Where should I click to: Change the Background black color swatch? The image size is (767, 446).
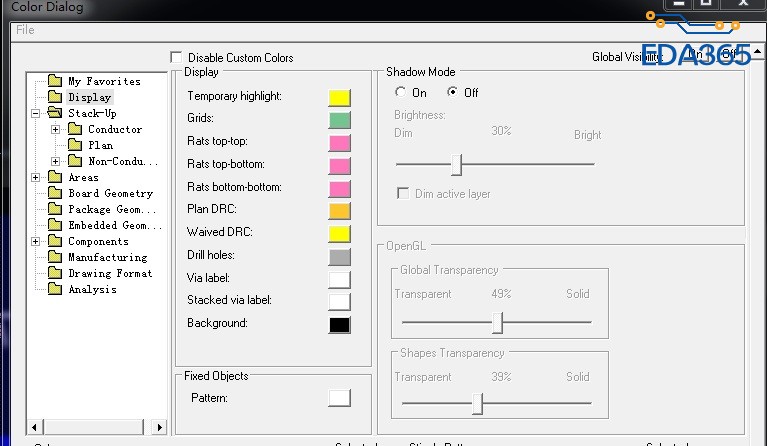(339, 324)
